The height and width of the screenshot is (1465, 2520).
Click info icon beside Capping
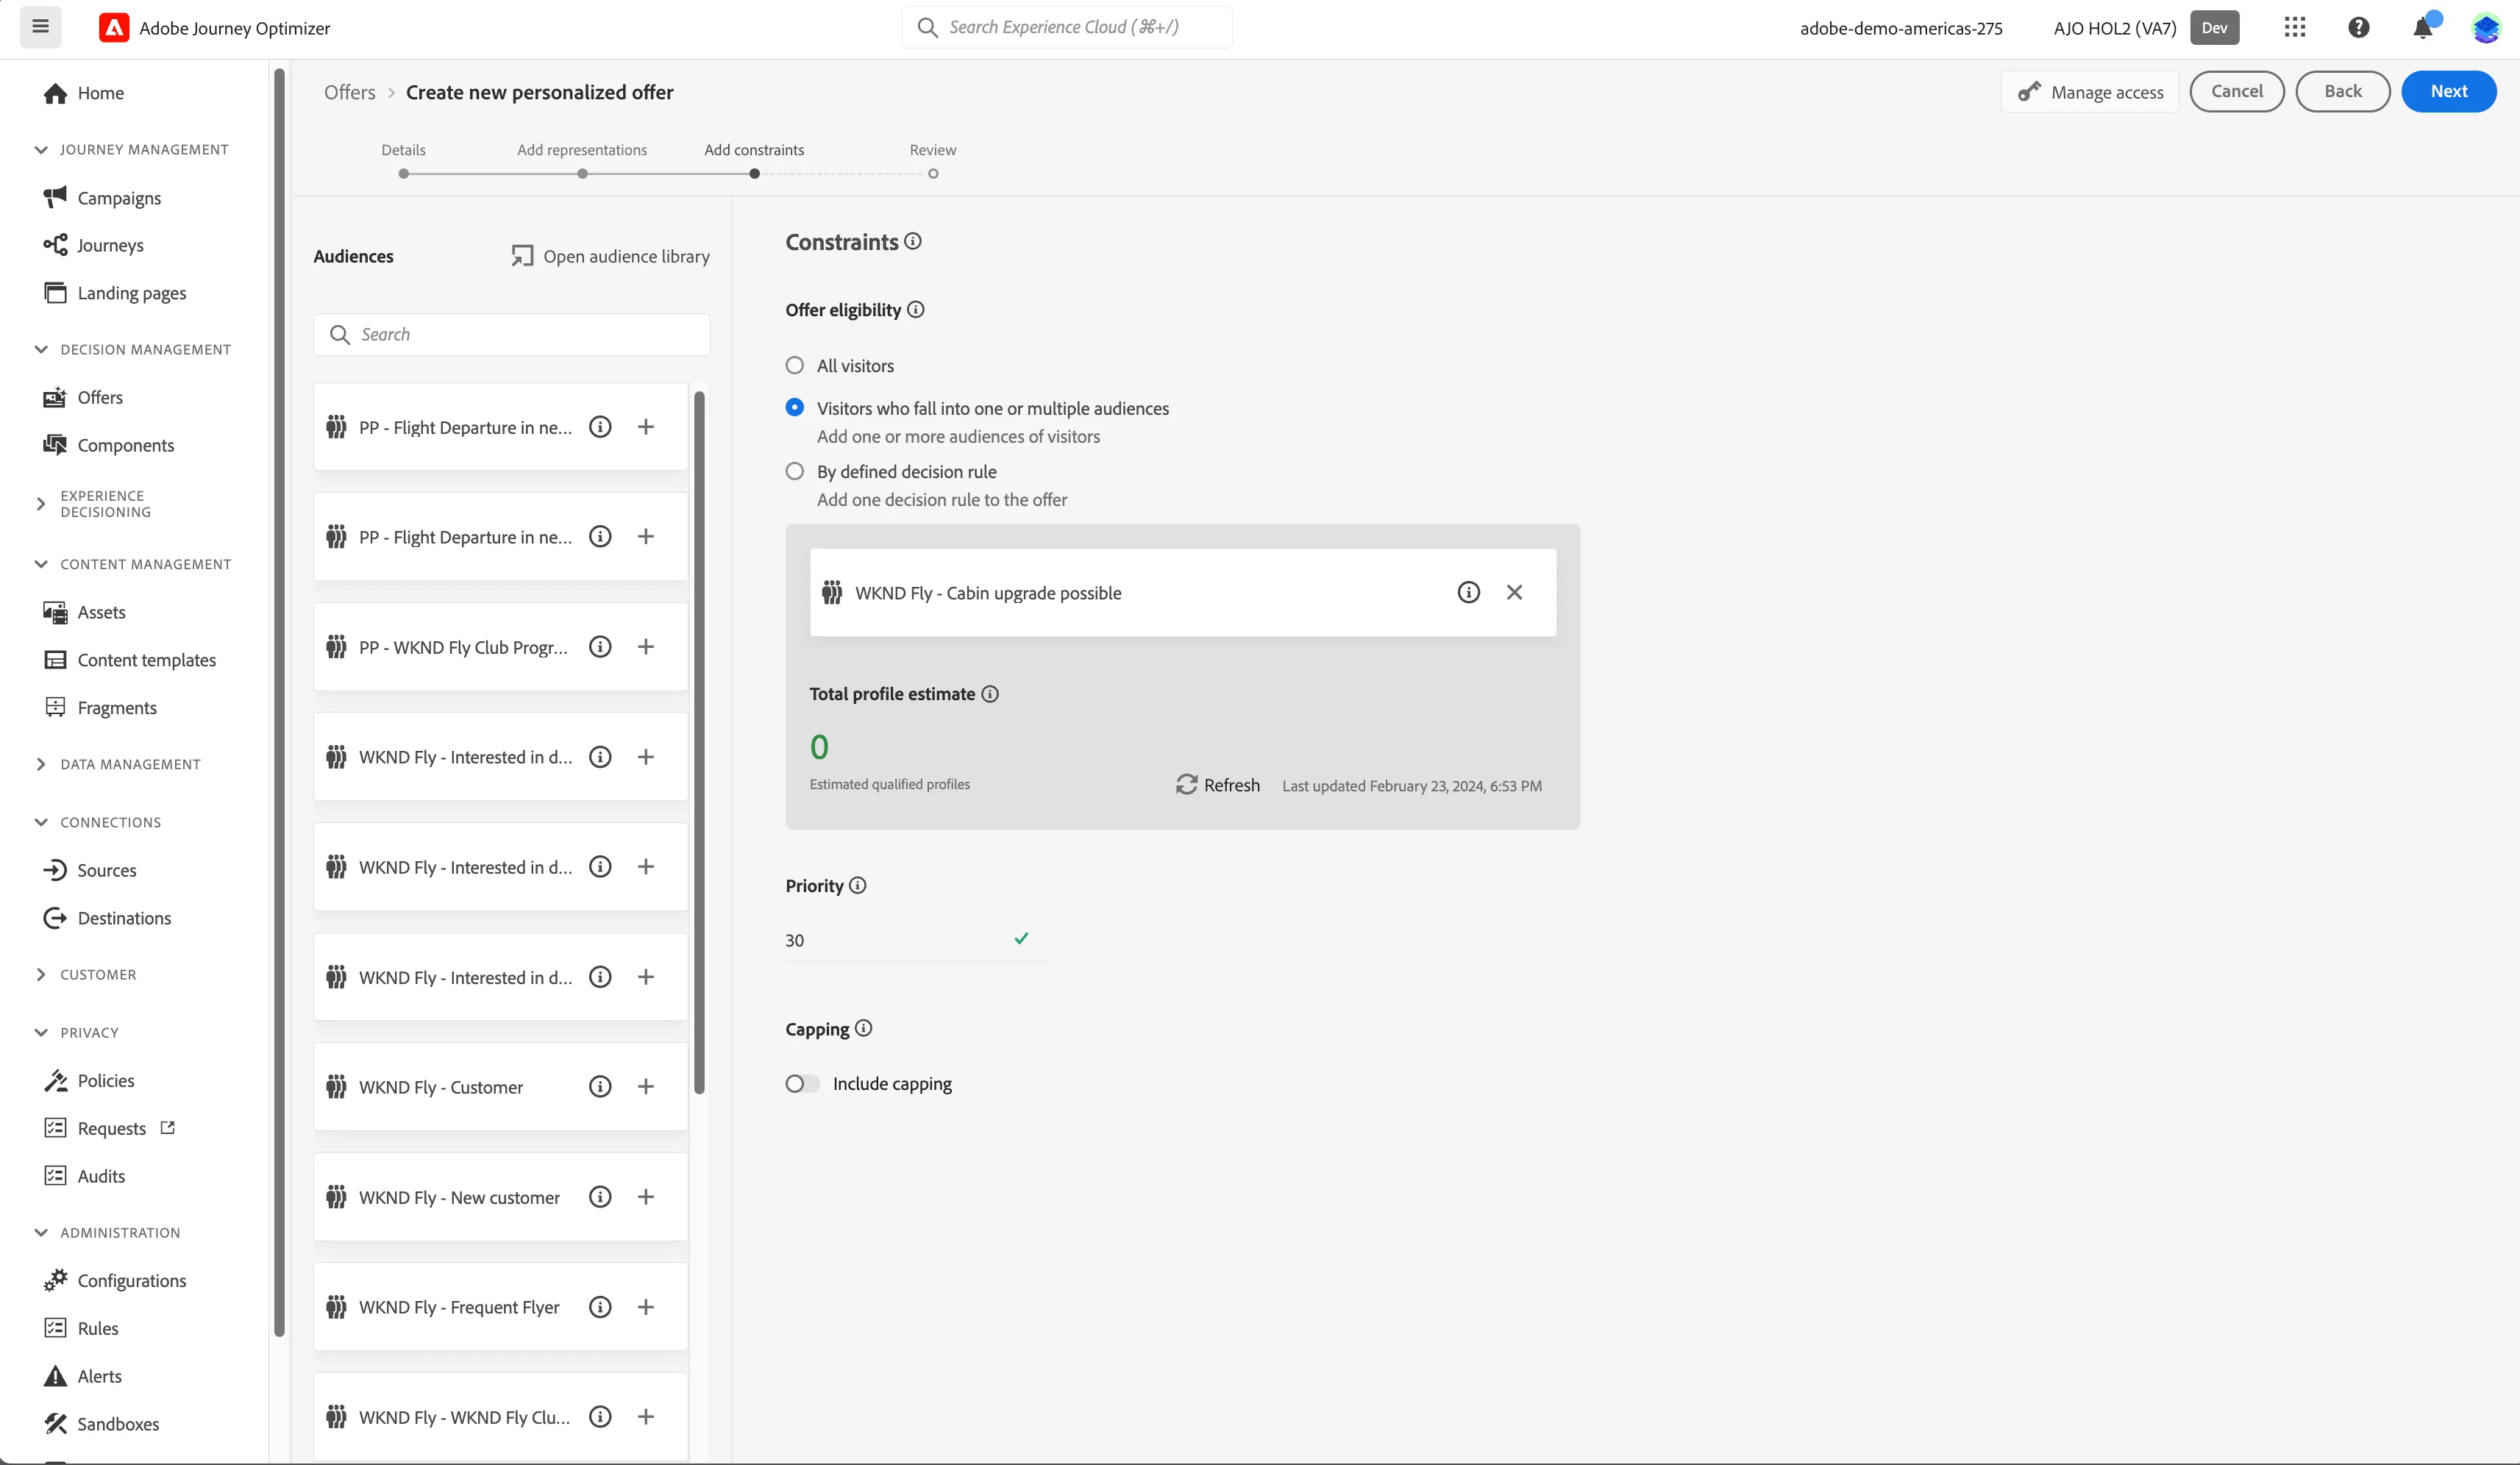coord(864,1028)
